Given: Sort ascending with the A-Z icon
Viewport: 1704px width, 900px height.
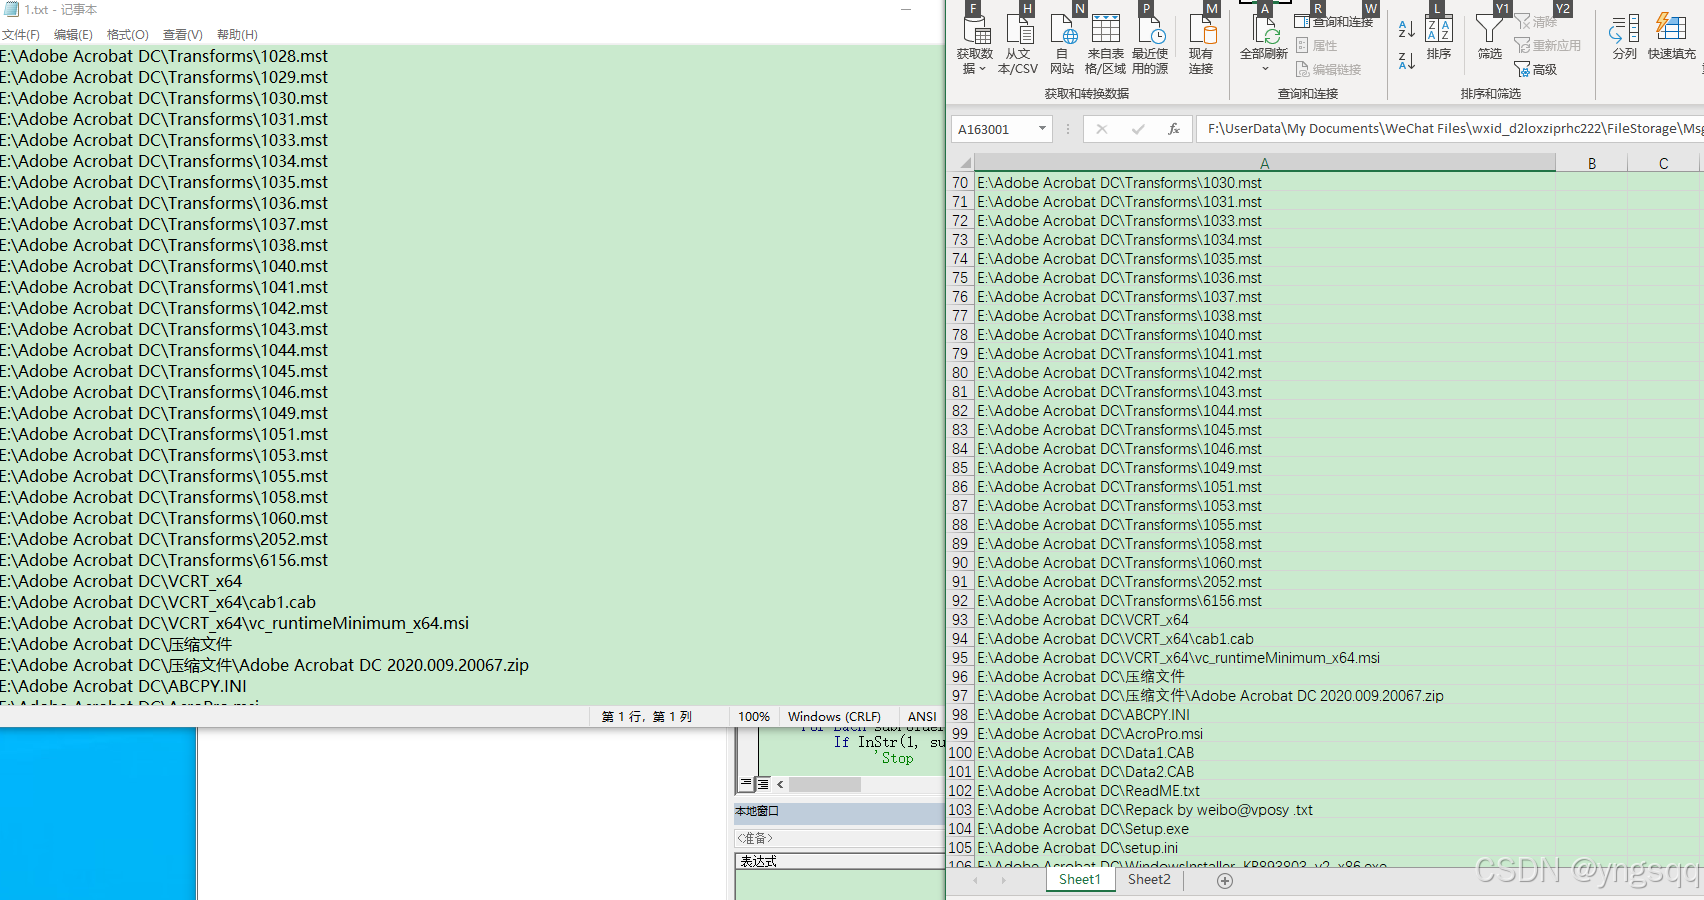Looking at the screenshot, I should 1406,30.
